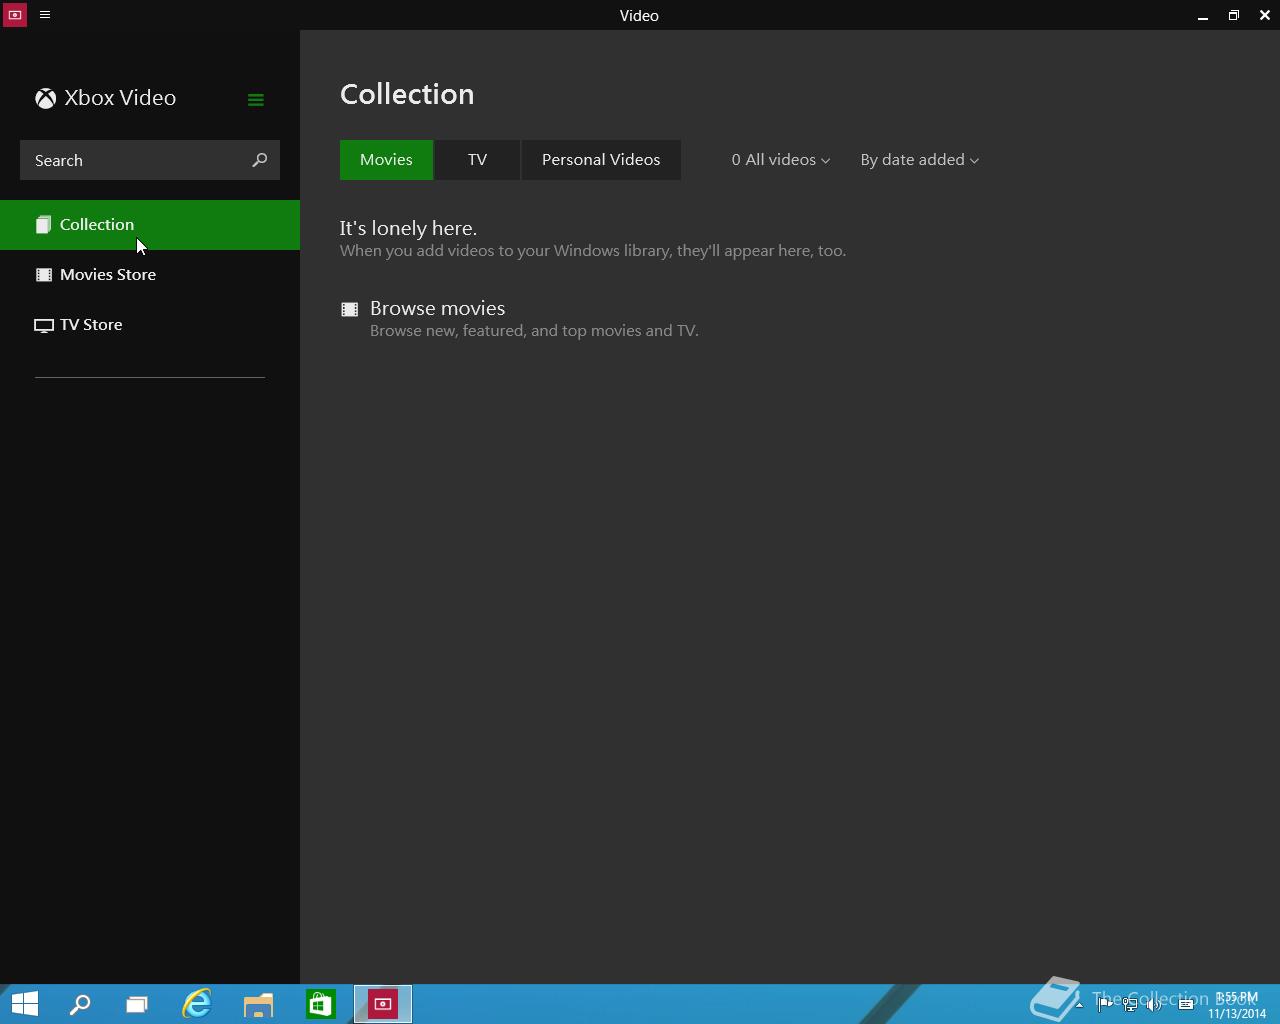Image resolution: width=1280 pixels, height=1024 pixels.
Task: Click the film icon beside Browse movies
Action: click(349, 310)
